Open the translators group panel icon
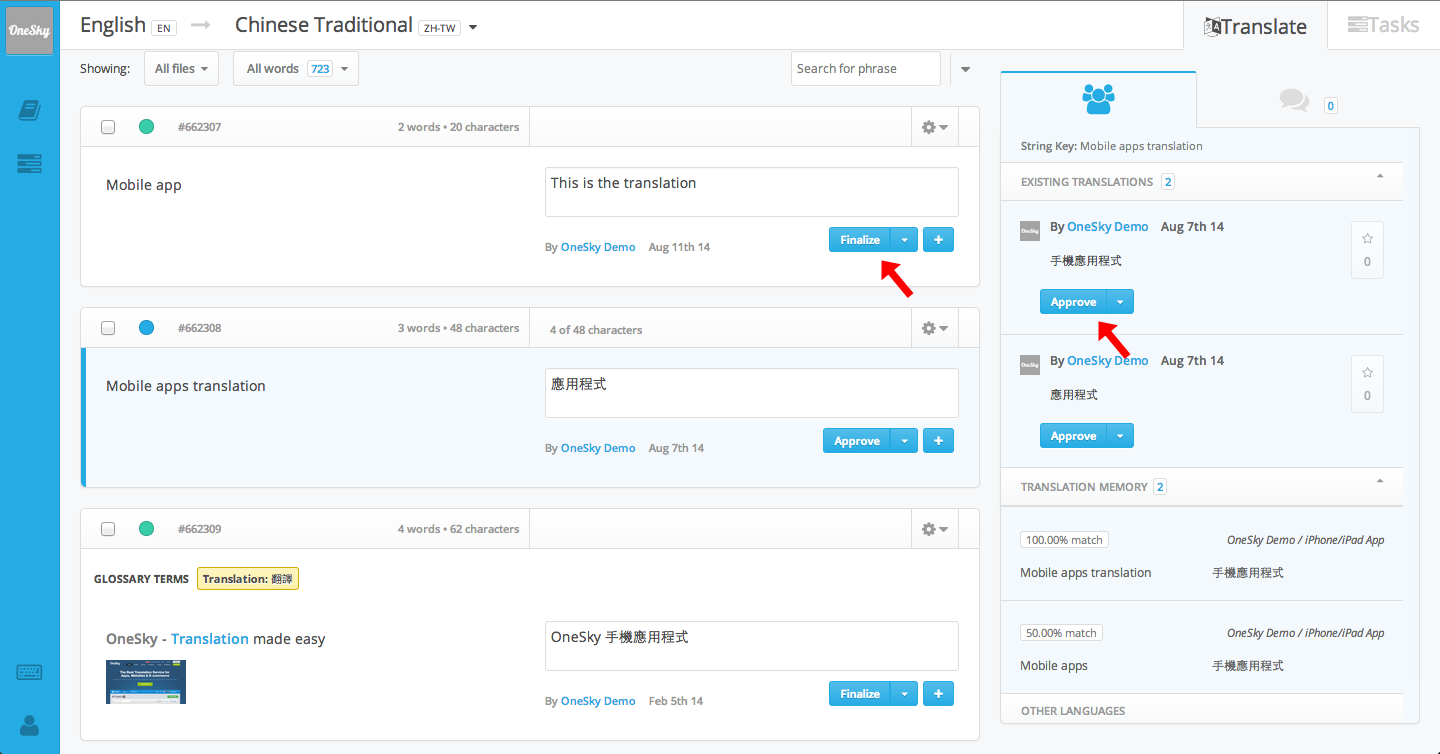 click(1098, 99)
